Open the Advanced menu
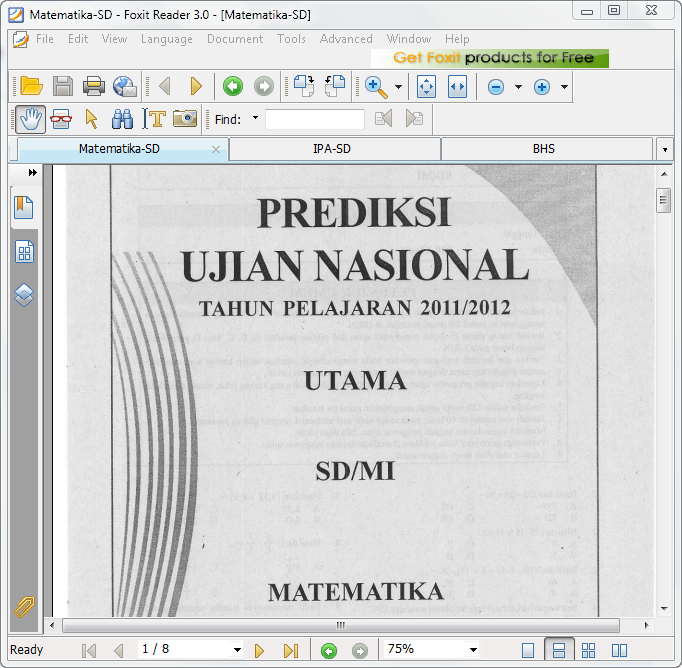 pos(346,39)
